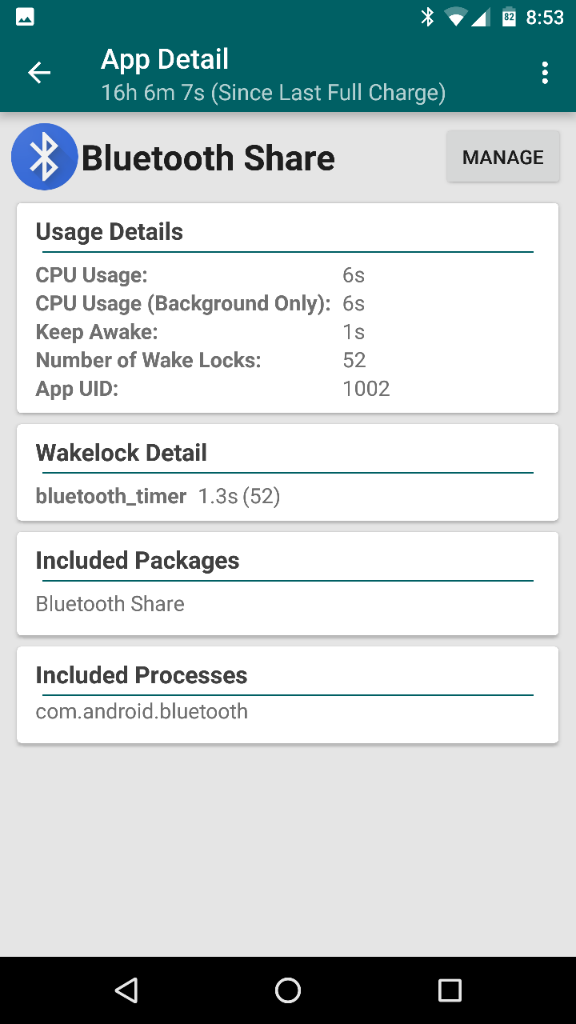
Task: Click the MANAGE button
Action: 503,157
